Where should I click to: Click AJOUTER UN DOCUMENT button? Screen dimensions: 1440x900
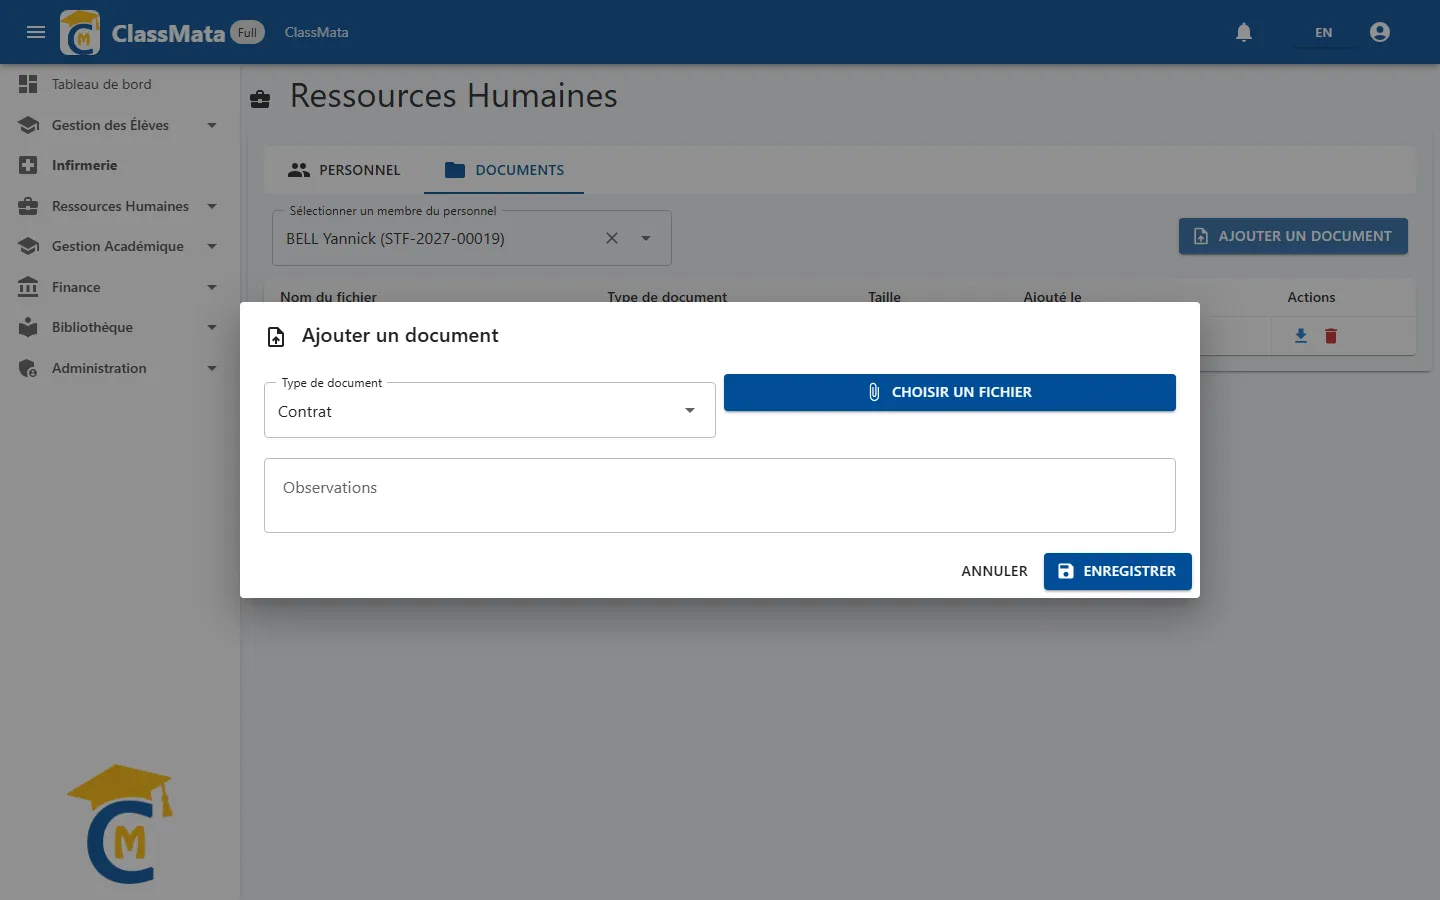pos(1293,236)
